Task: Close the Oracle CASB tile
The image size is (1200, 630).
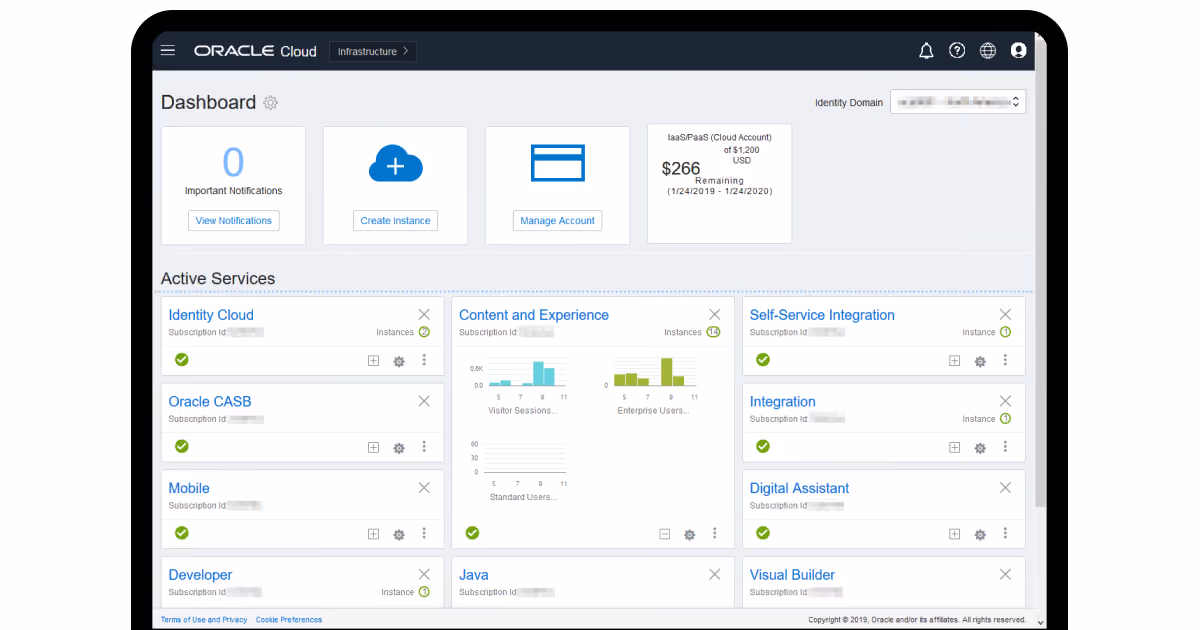Action: pos(424,401)
